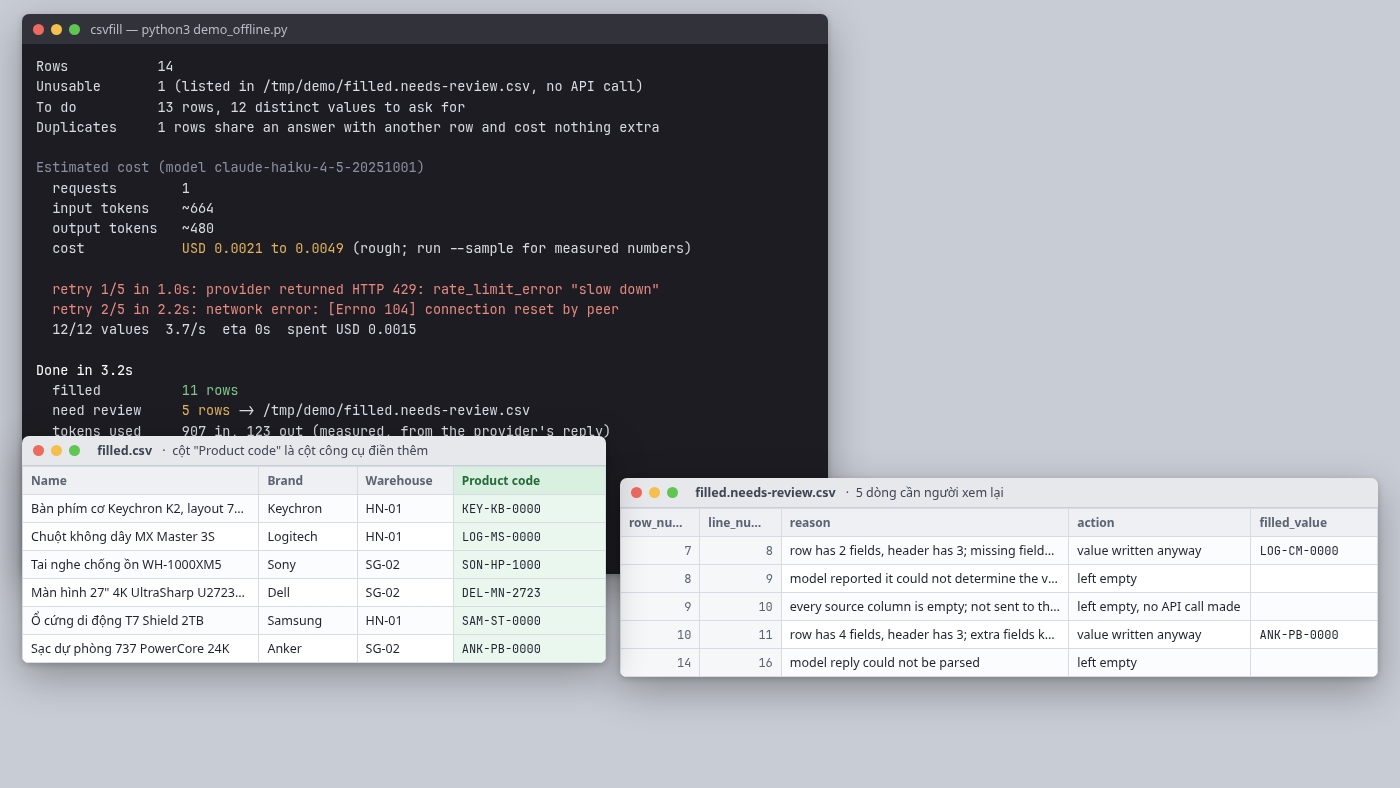This screenshot has height=788, width=1400.
Task: Select product code LOG-MS-0000
Action: [x=529, y=537]
